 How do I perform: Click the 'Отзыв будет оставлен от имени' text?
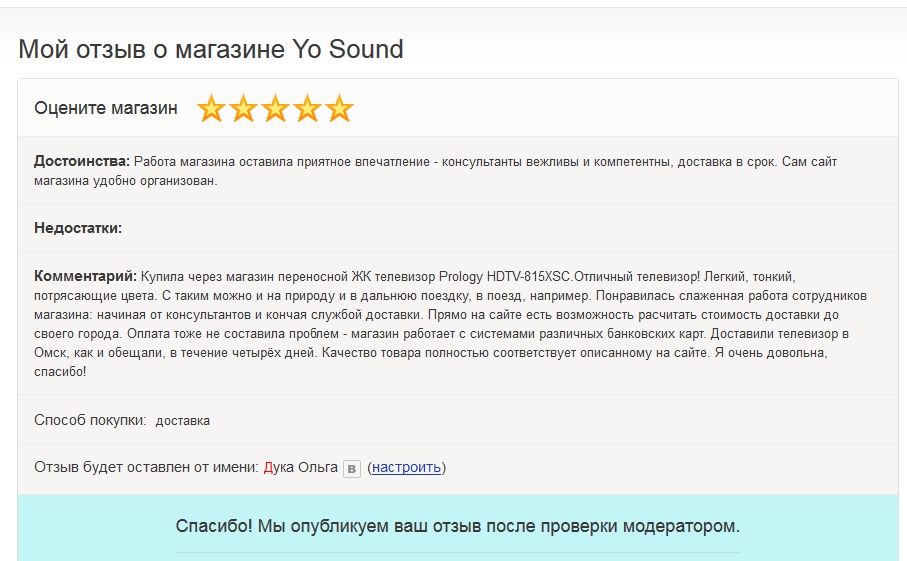[x=146, y=467]
